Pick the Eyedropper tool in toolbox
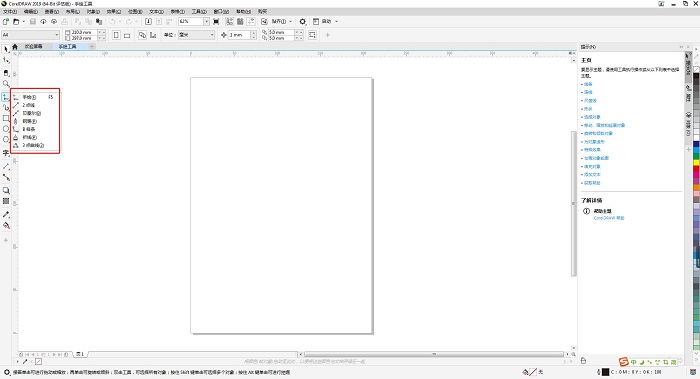 coord(6,215)
